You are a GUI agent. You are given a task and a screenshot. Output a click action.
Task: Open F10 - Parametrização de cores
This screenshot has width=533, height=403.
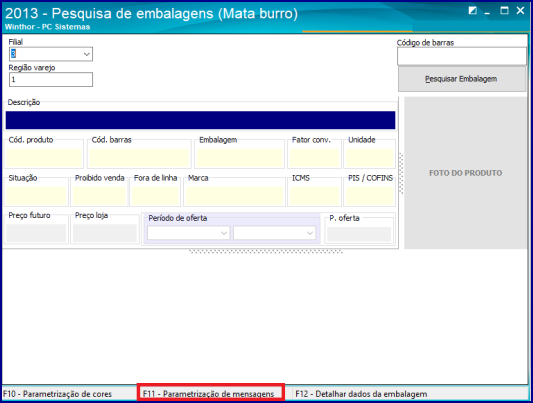(57, 394)
